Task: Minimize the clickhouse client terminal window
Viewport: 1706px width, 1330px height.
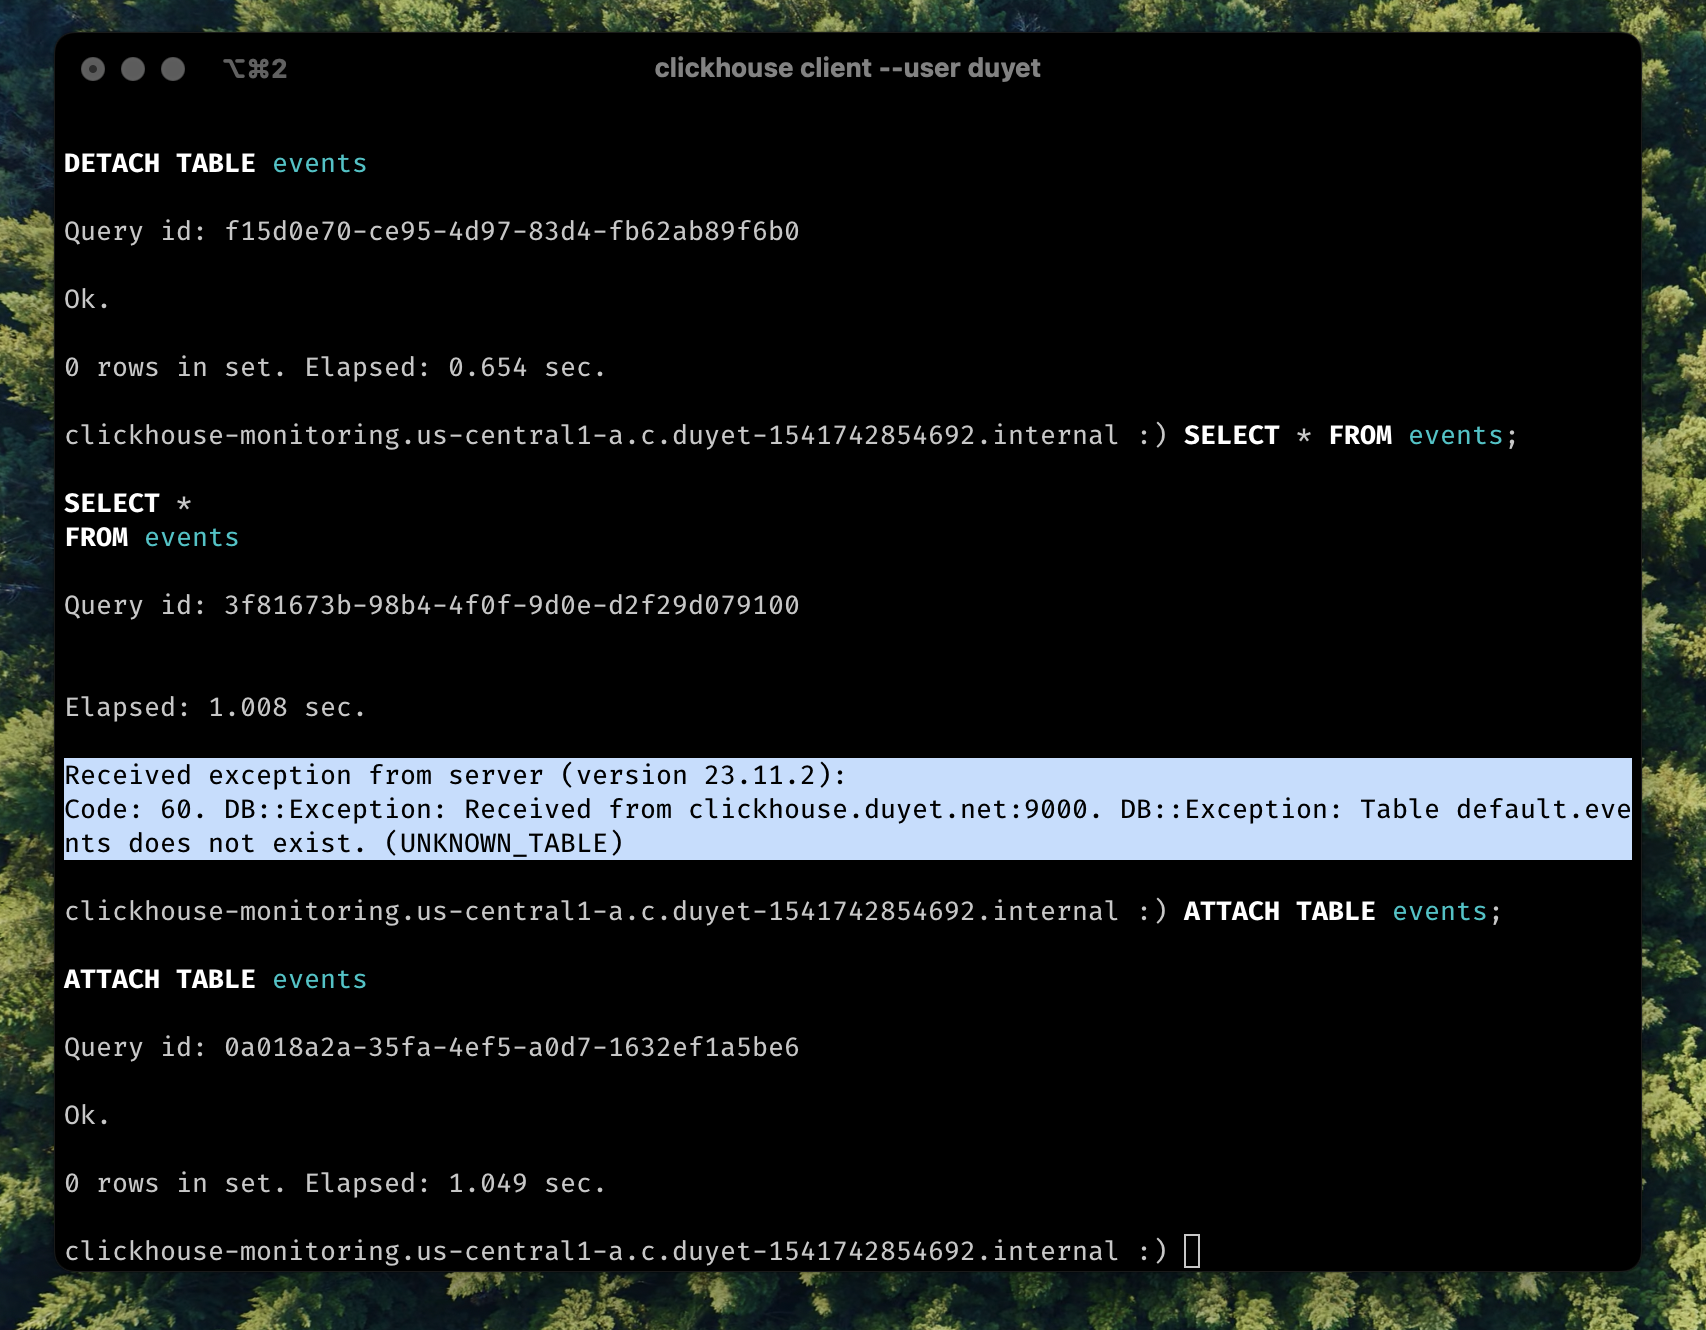Action: (133, 69)
